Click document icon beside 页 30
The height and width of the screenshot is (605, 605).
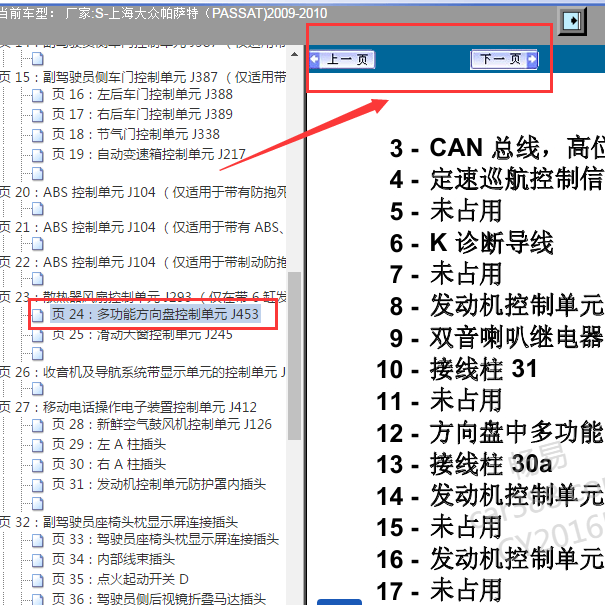pyautogui.click(x=37, y=465)
